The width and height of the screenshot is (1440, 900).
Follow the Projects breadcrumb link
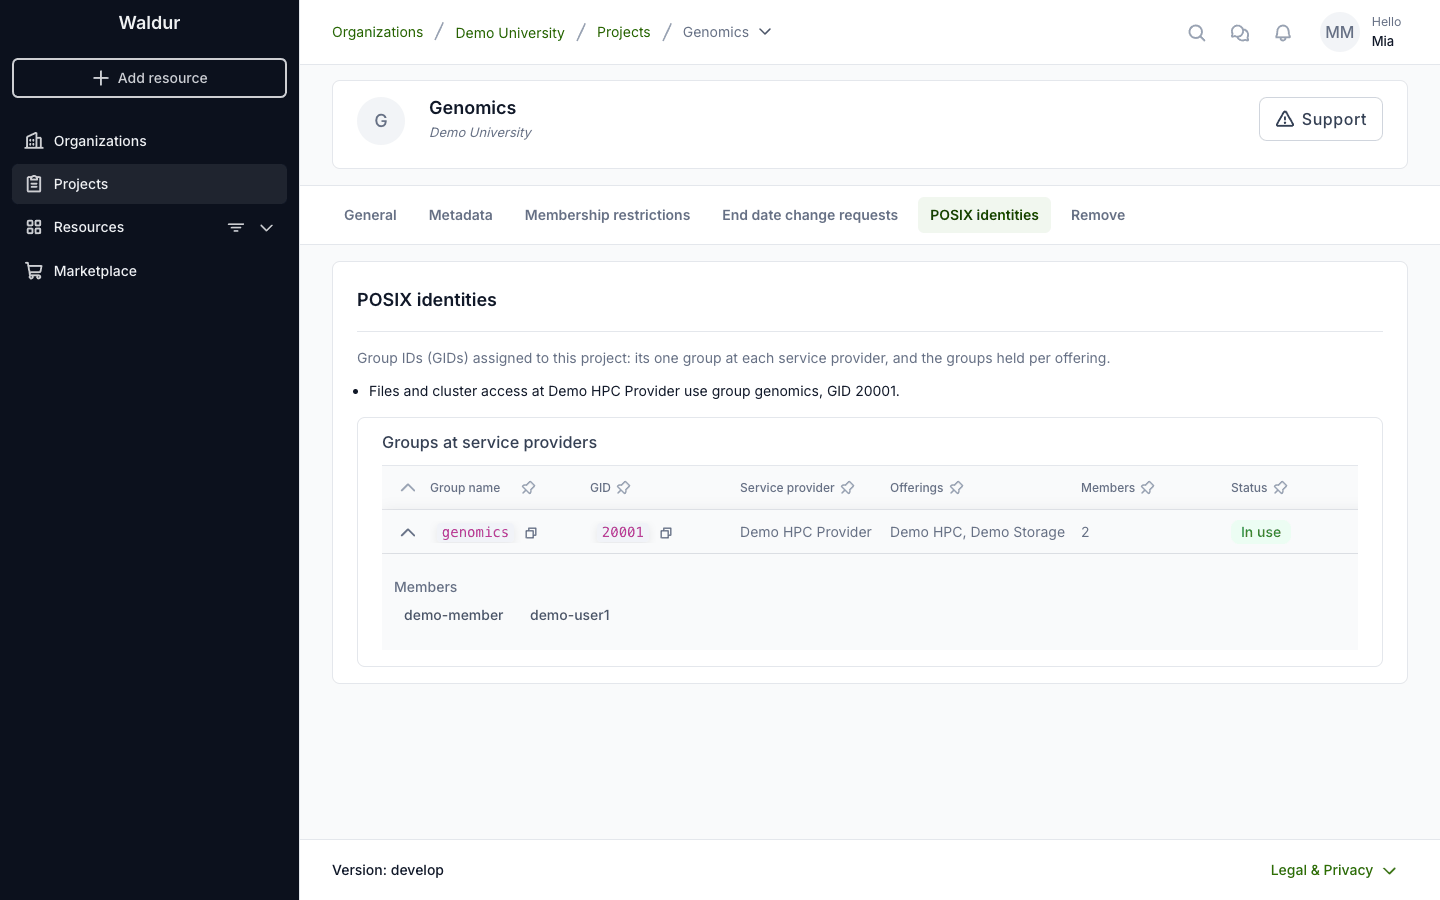(x=623, y=32)
